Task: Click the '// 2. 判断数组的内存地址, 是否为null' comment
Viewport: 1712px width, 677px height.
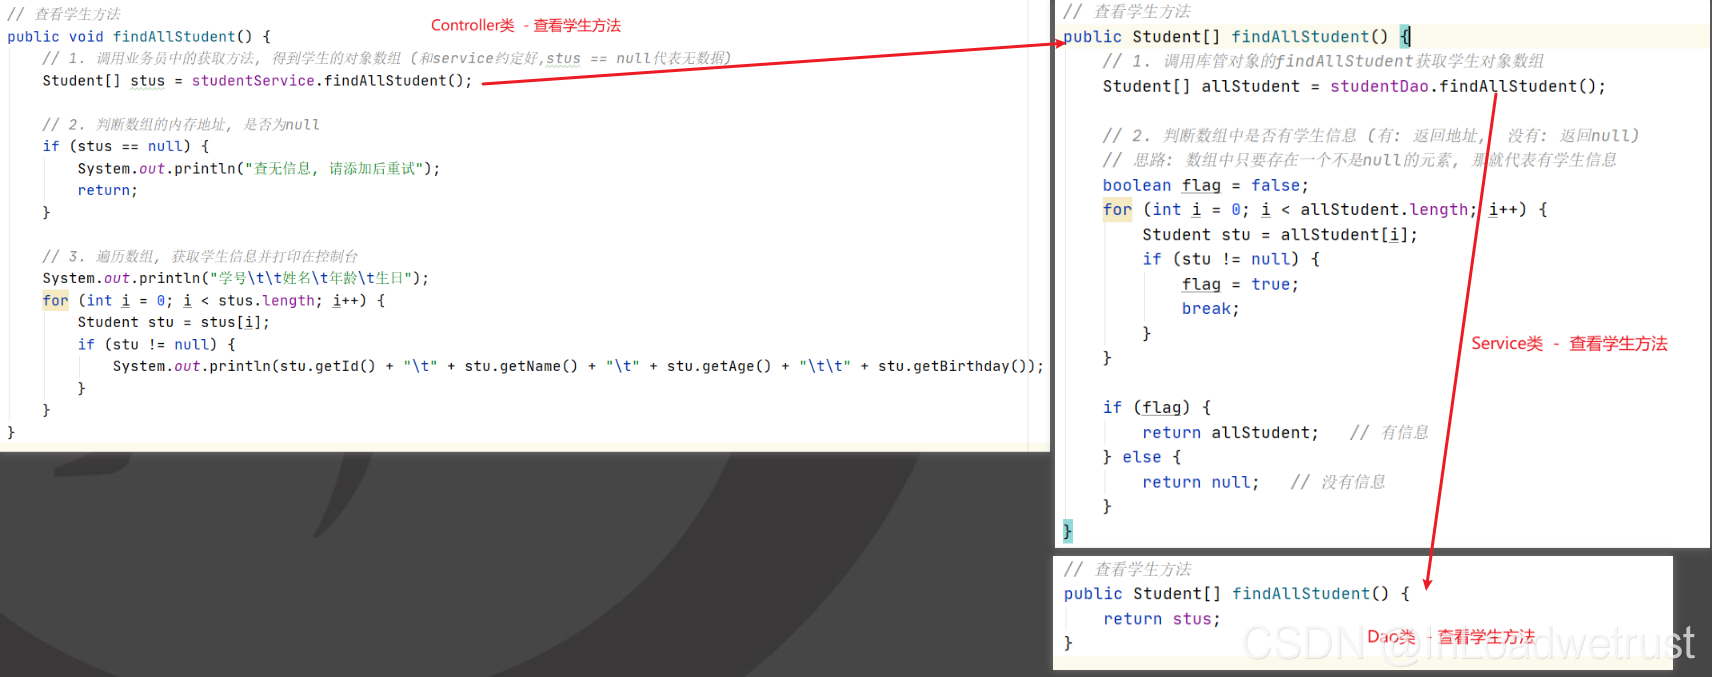Action: point(181,124)
